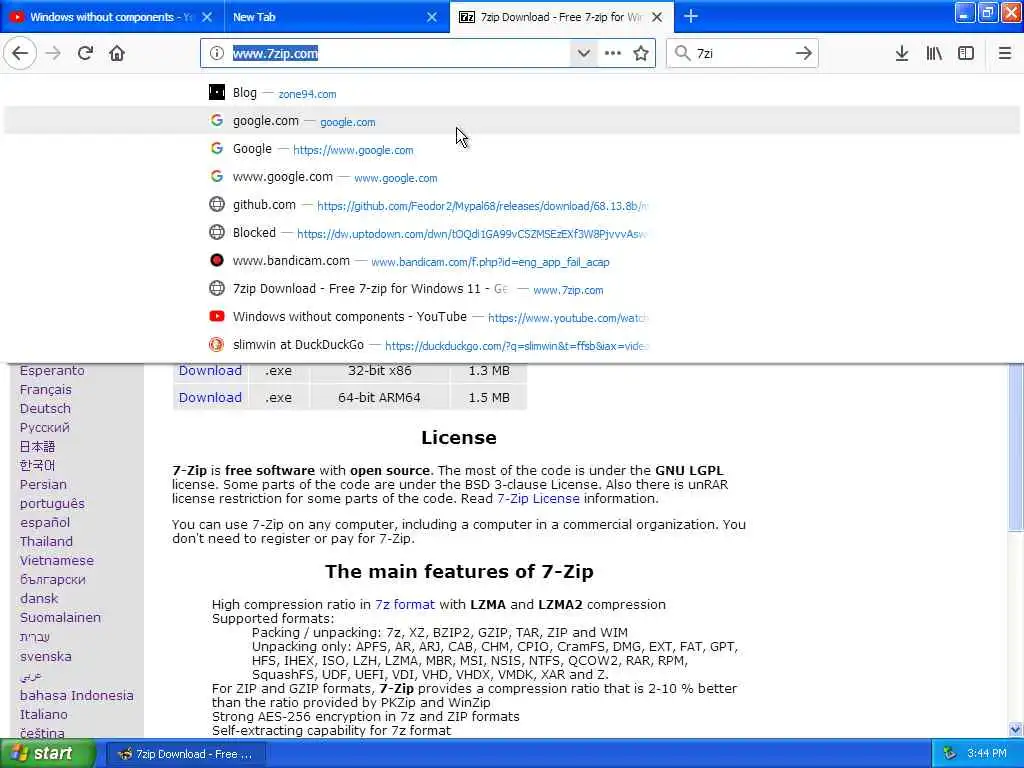Download the 64-bit ARM64 .exe
The image size is (1024, 768).
(x=210, y=397)
